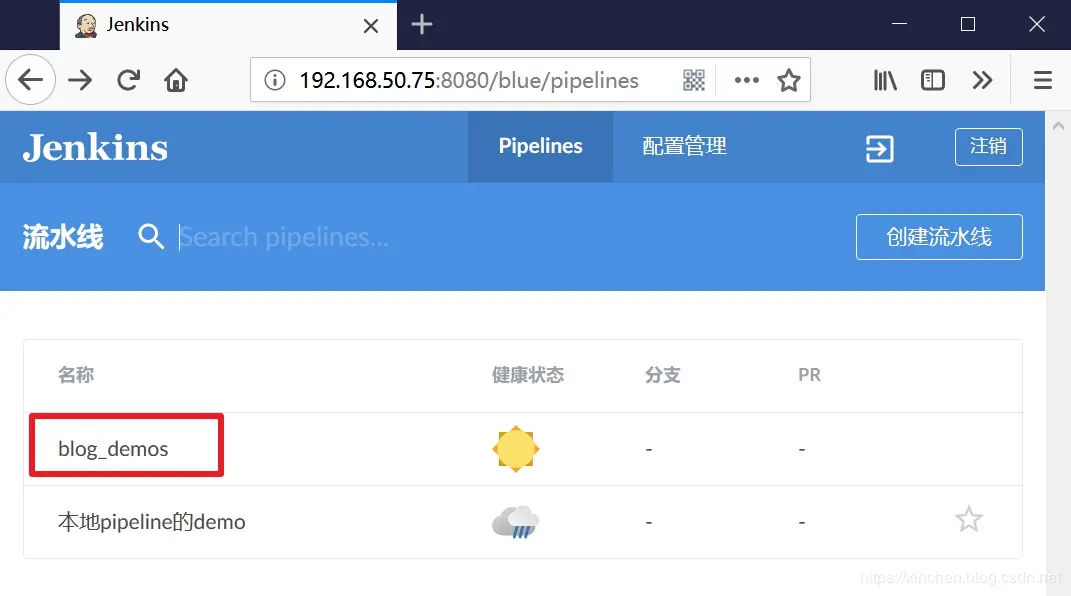
Task: Click the pipeline search magnifier icon
Action: 151,237
